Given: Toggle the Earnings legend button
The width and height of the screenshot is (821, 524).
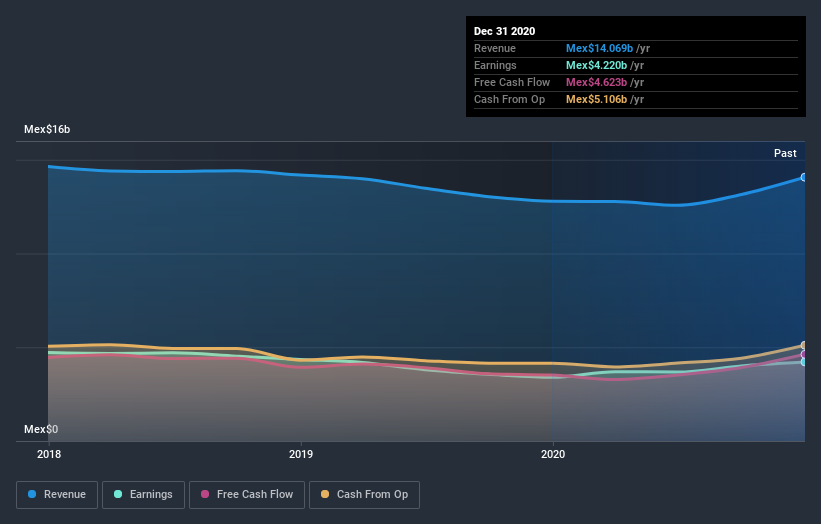Looking at the screenshot, I should (x=143, y=495).
